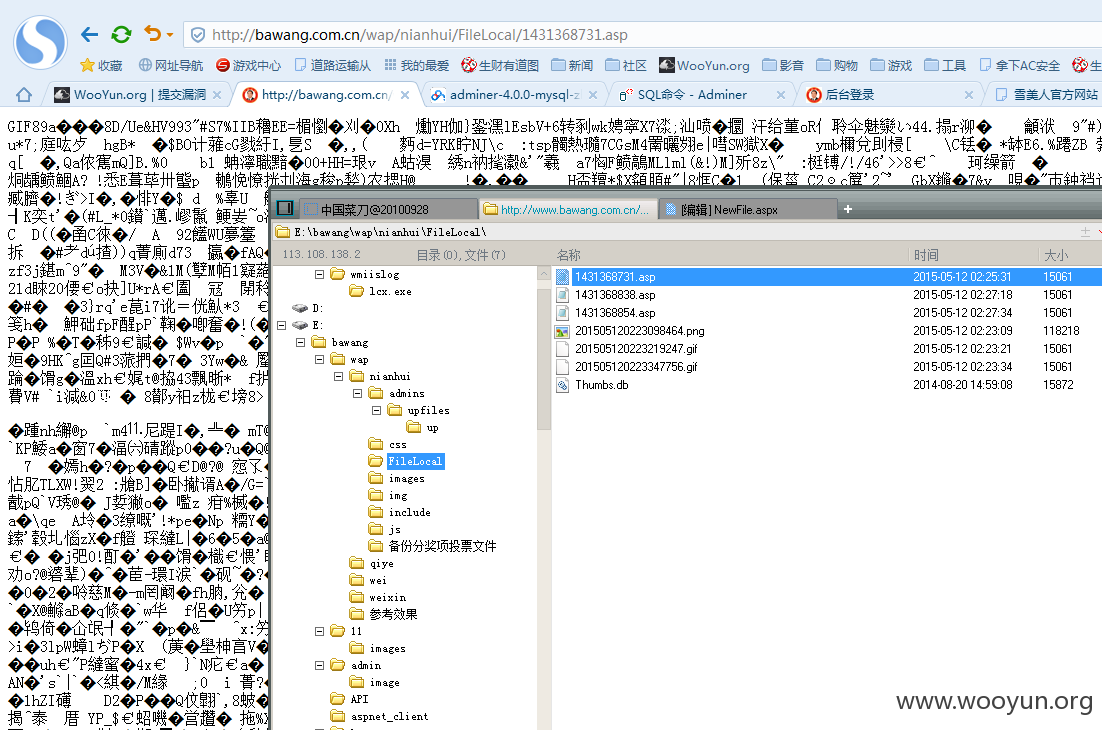1102x730 pixels.
Task: Click the Sogou browser logo
Action: coord(40,44)
